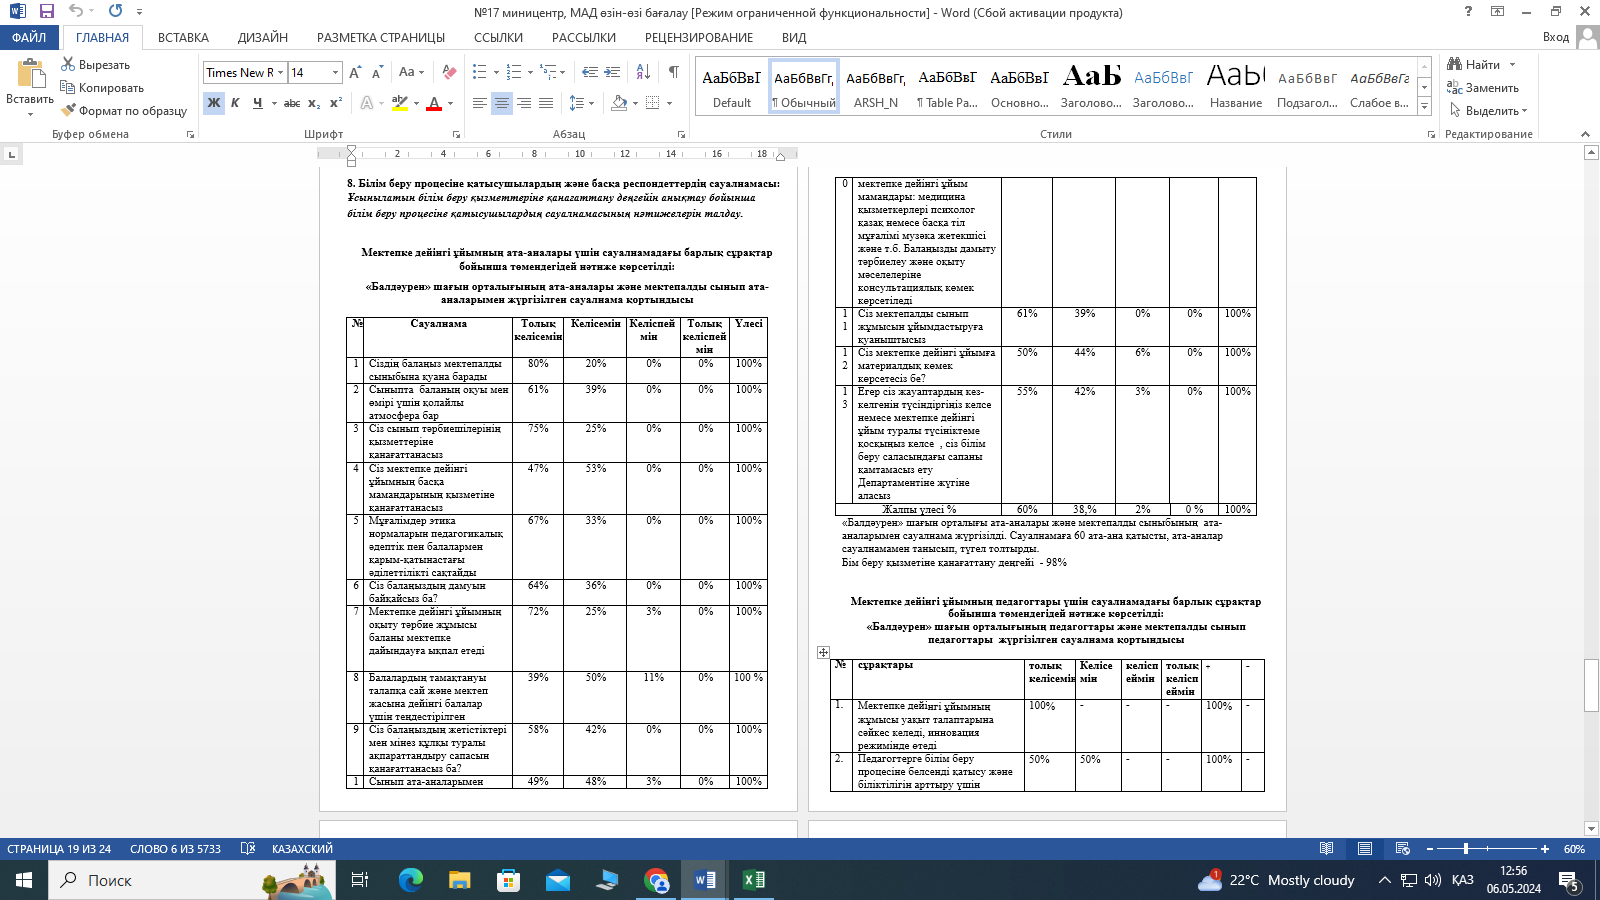The width and height of the screenshot is (1600, 900).
Task: Open the numbered list dropdown arrow
Action: pyautogui.click(x=530, y=72)
